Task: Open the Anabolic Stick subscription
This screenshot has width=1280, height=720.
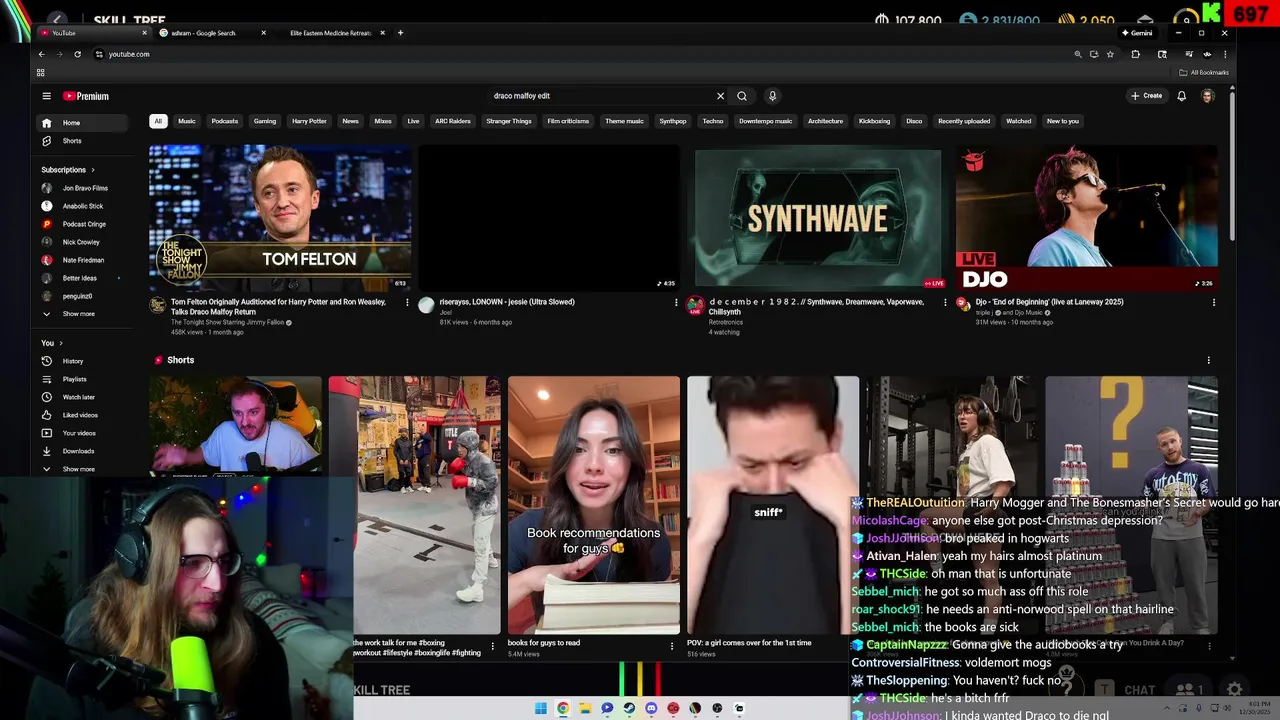Action: click(83, 206)
